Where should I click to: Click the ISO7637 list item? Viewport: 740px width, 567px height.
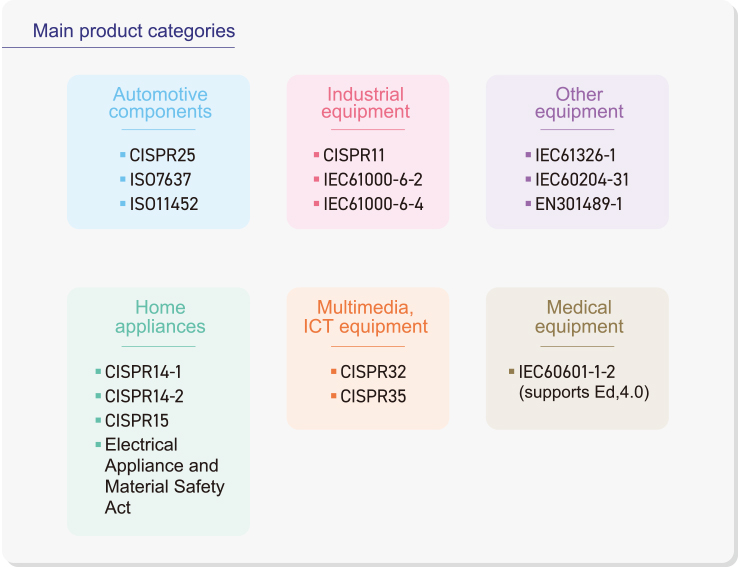tap(160, 180)
